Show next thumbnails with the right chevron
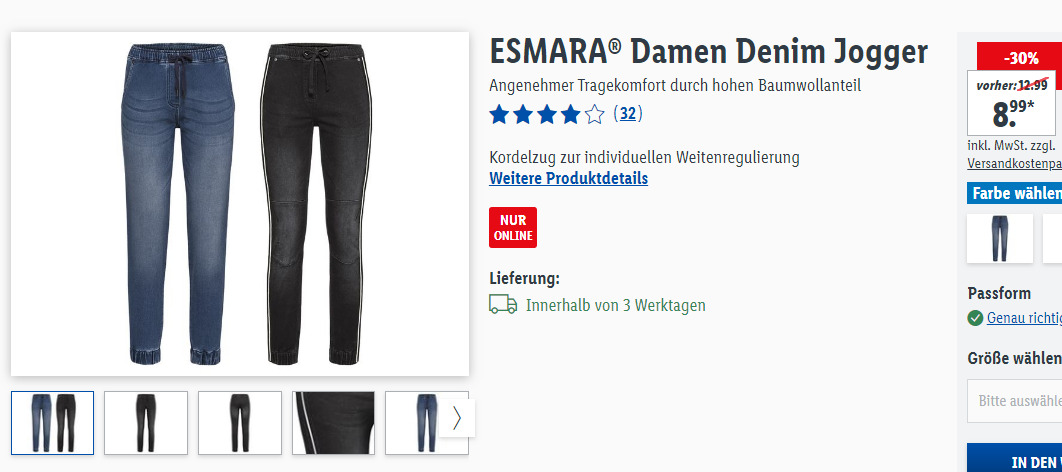The width and height of the screenshot is (1062, 472). (x=456, y=418)
